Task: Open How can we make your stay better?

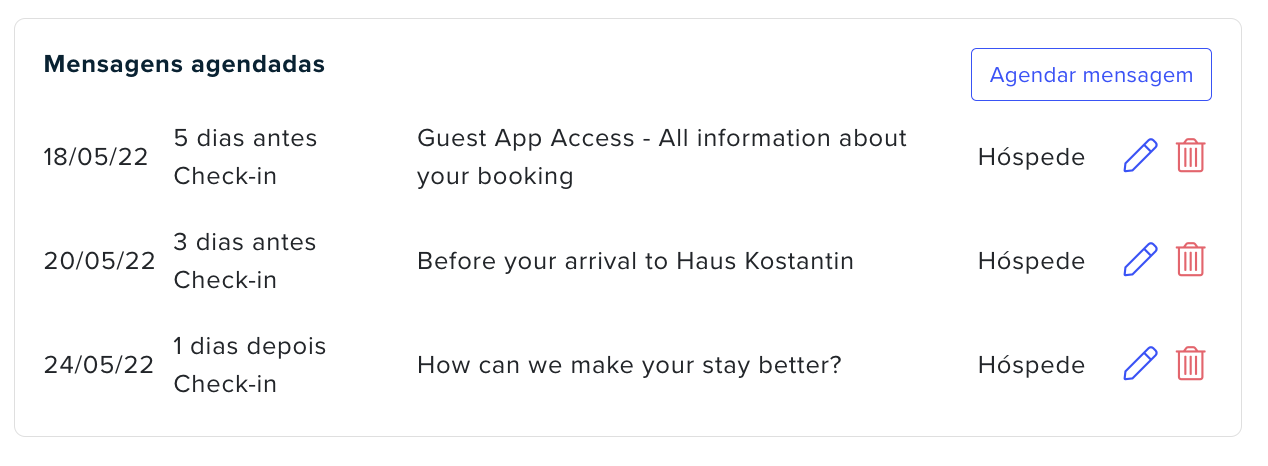Action: pyautogui.click(x=629, y=365)
